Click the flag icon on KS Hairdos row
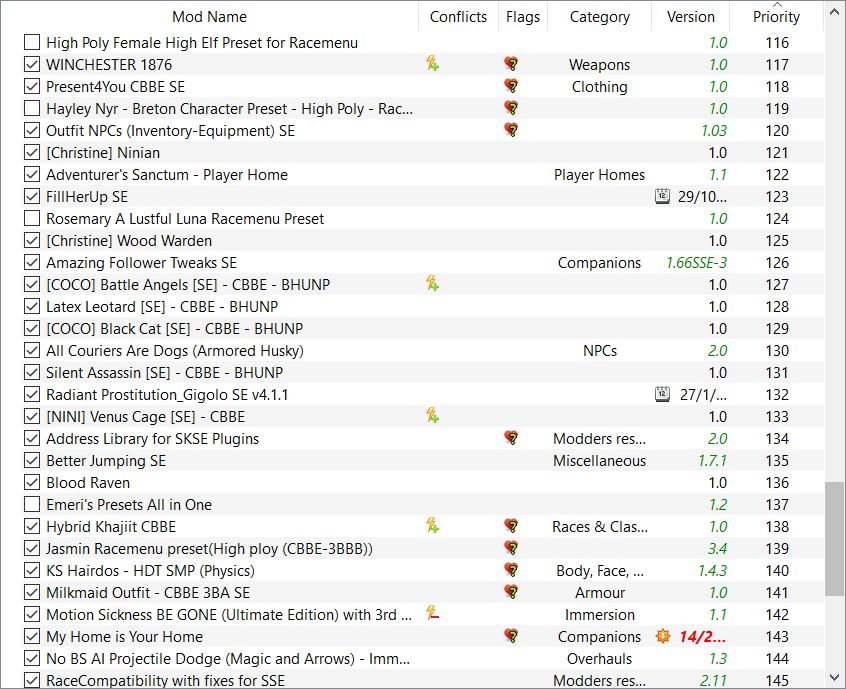Image resolution: width=846 pixels, height=689 pixels. click(511, 571)
